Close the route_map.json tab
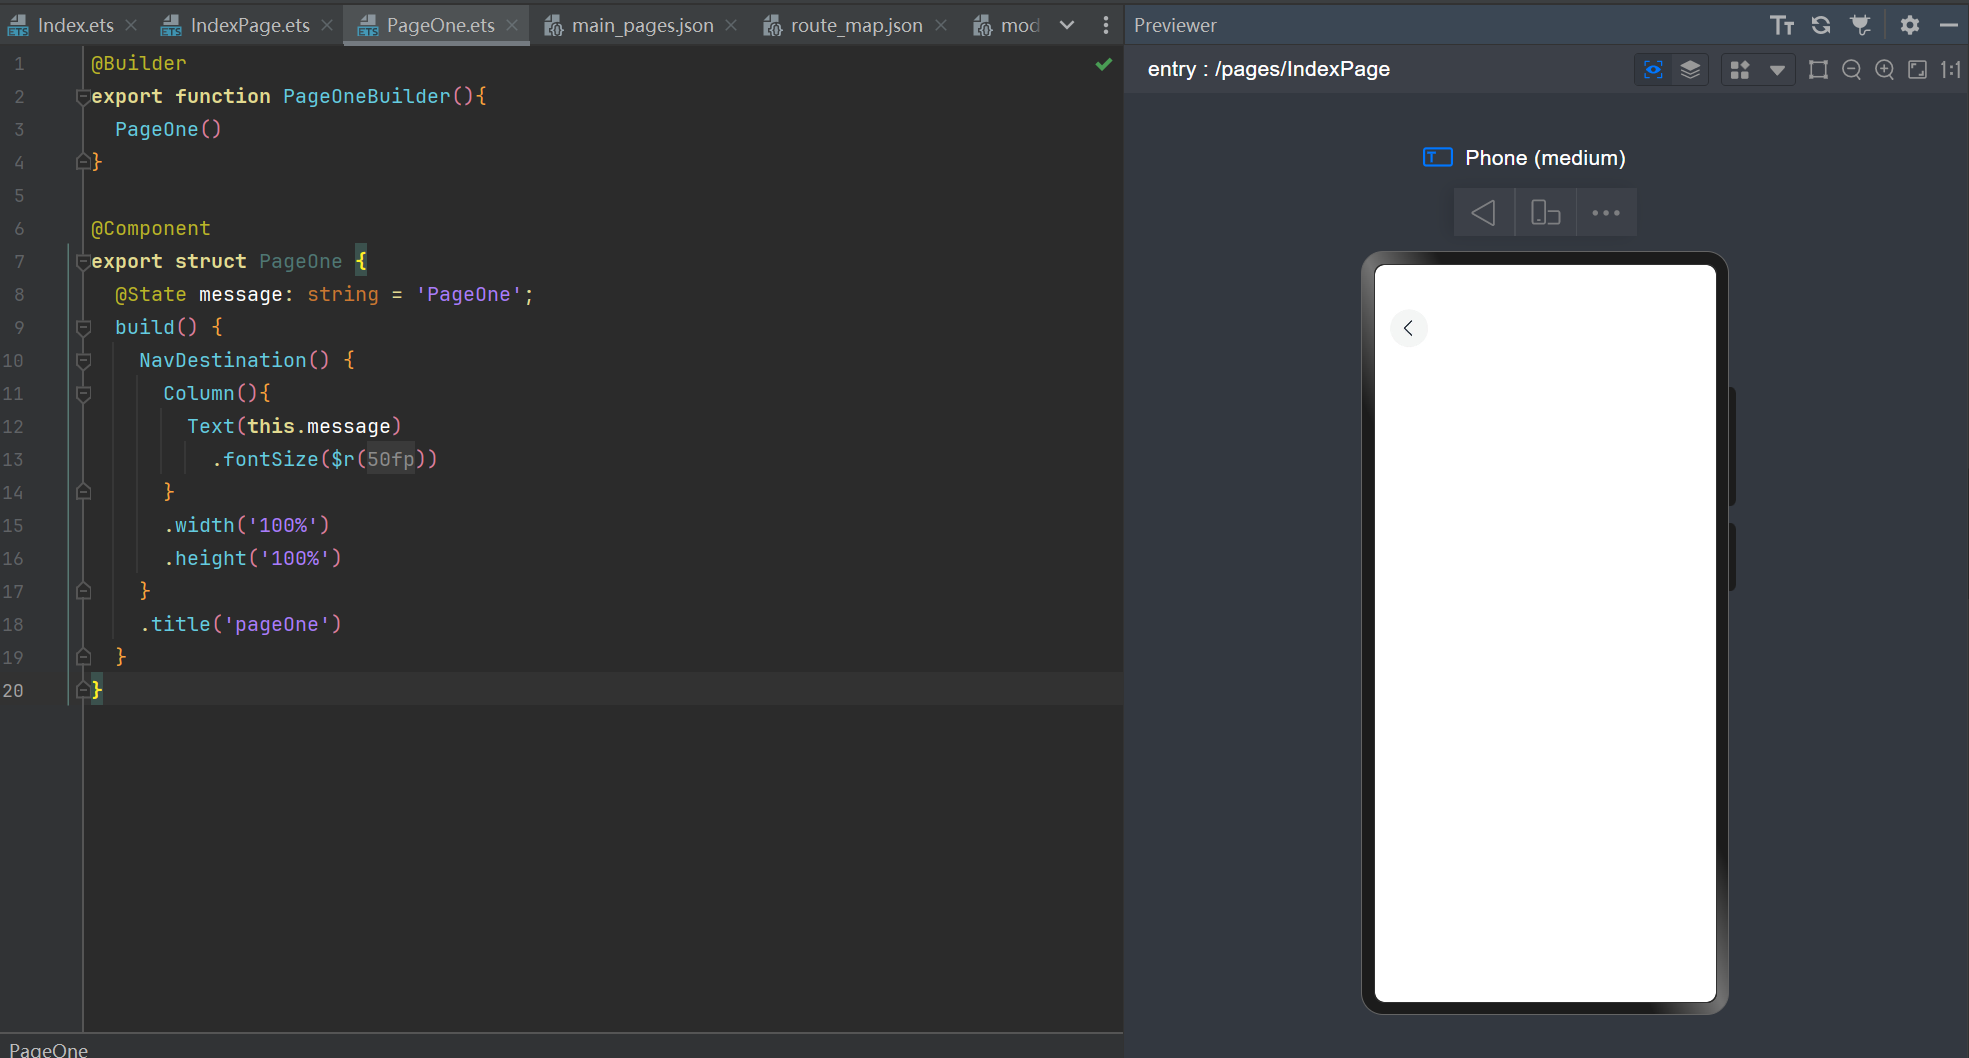 [x=941, y=25]
